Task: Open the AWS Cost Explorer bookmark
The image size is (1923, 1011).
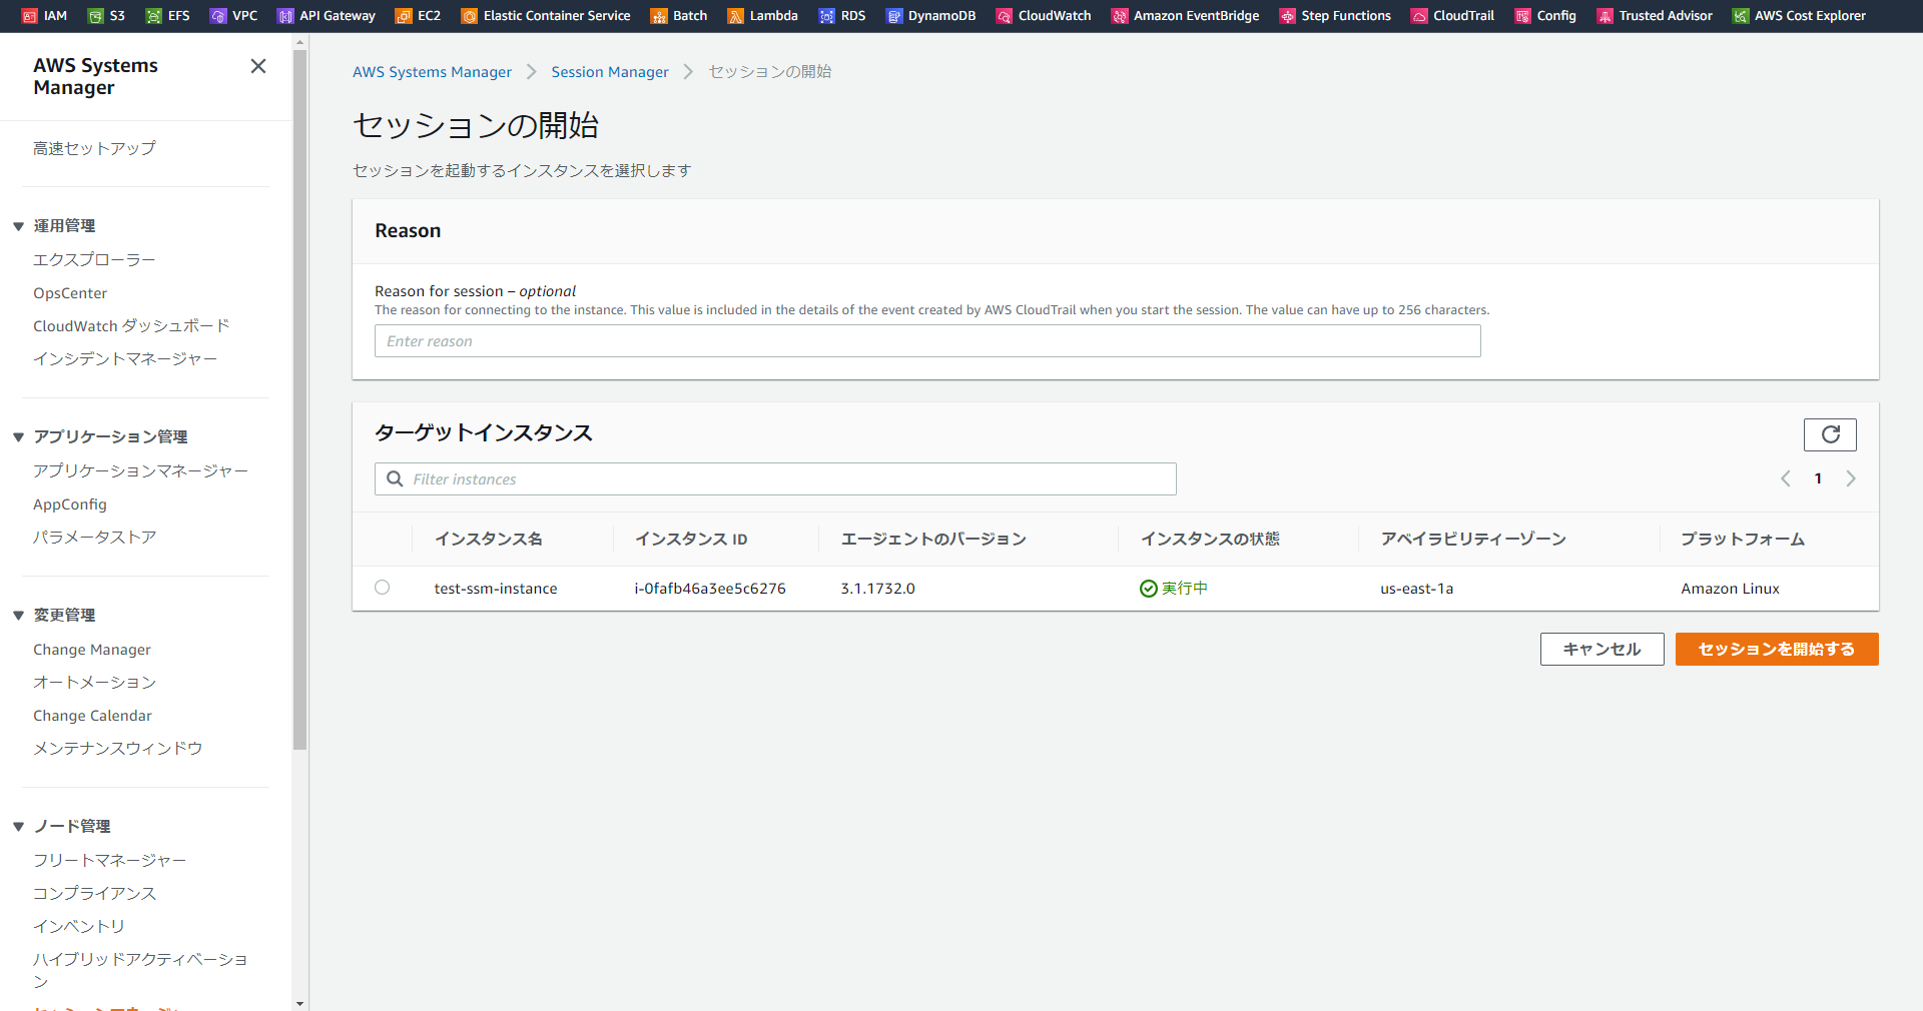Action: (x=1798, y=15)
